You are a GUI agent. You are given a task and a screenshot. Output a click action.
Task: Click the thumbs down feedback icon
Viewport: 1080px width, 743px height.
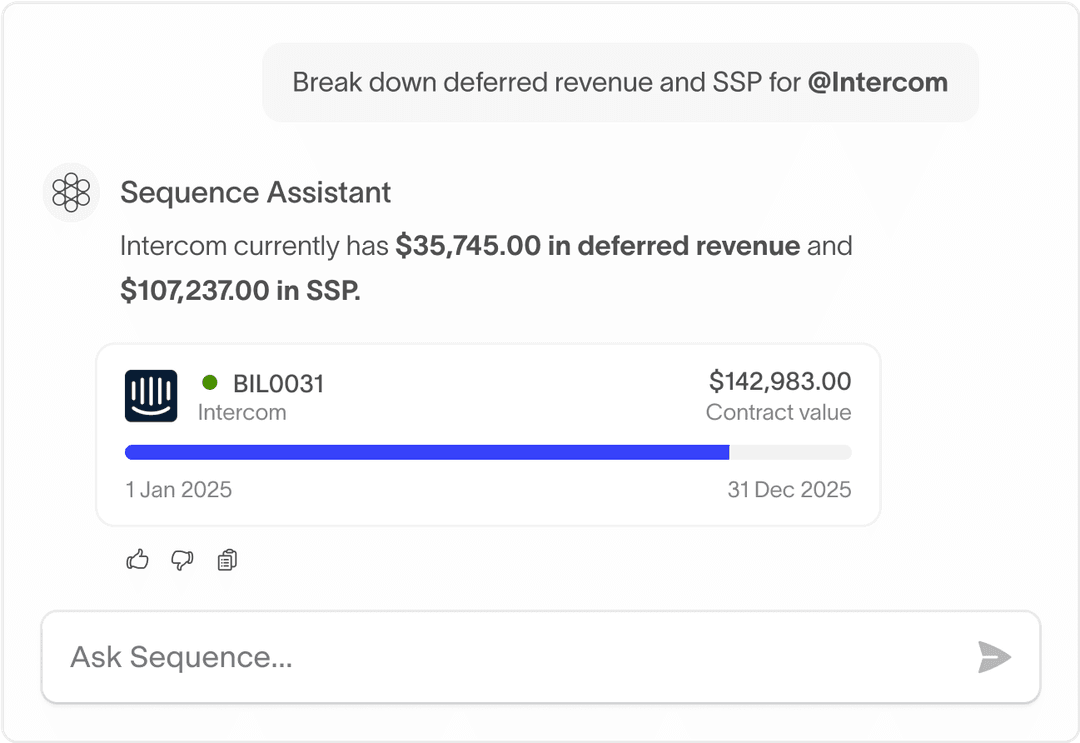(x=182, y=560)
